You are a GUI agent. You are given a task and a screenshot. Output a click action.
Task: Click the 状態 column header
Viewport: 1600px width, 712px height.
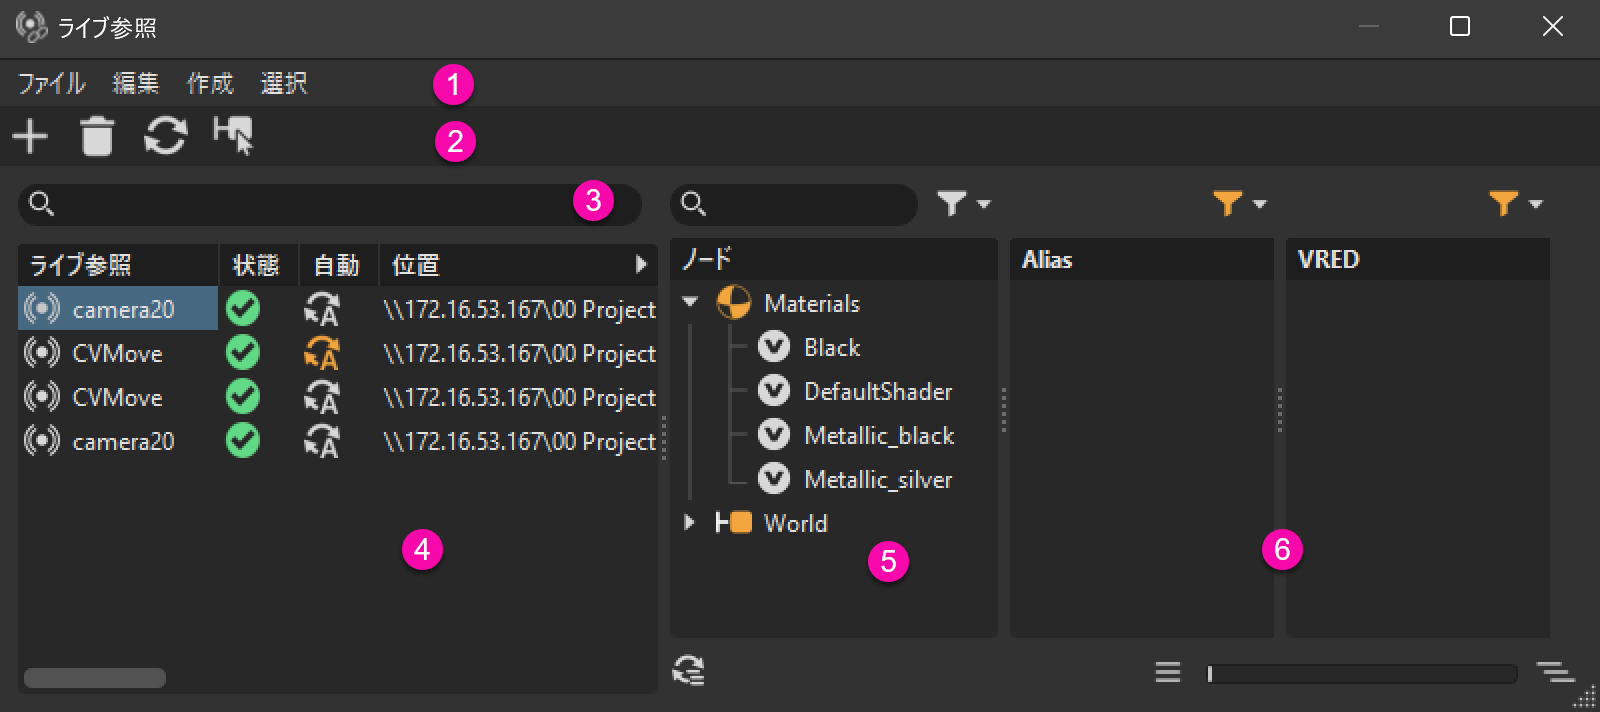point(256,265)
